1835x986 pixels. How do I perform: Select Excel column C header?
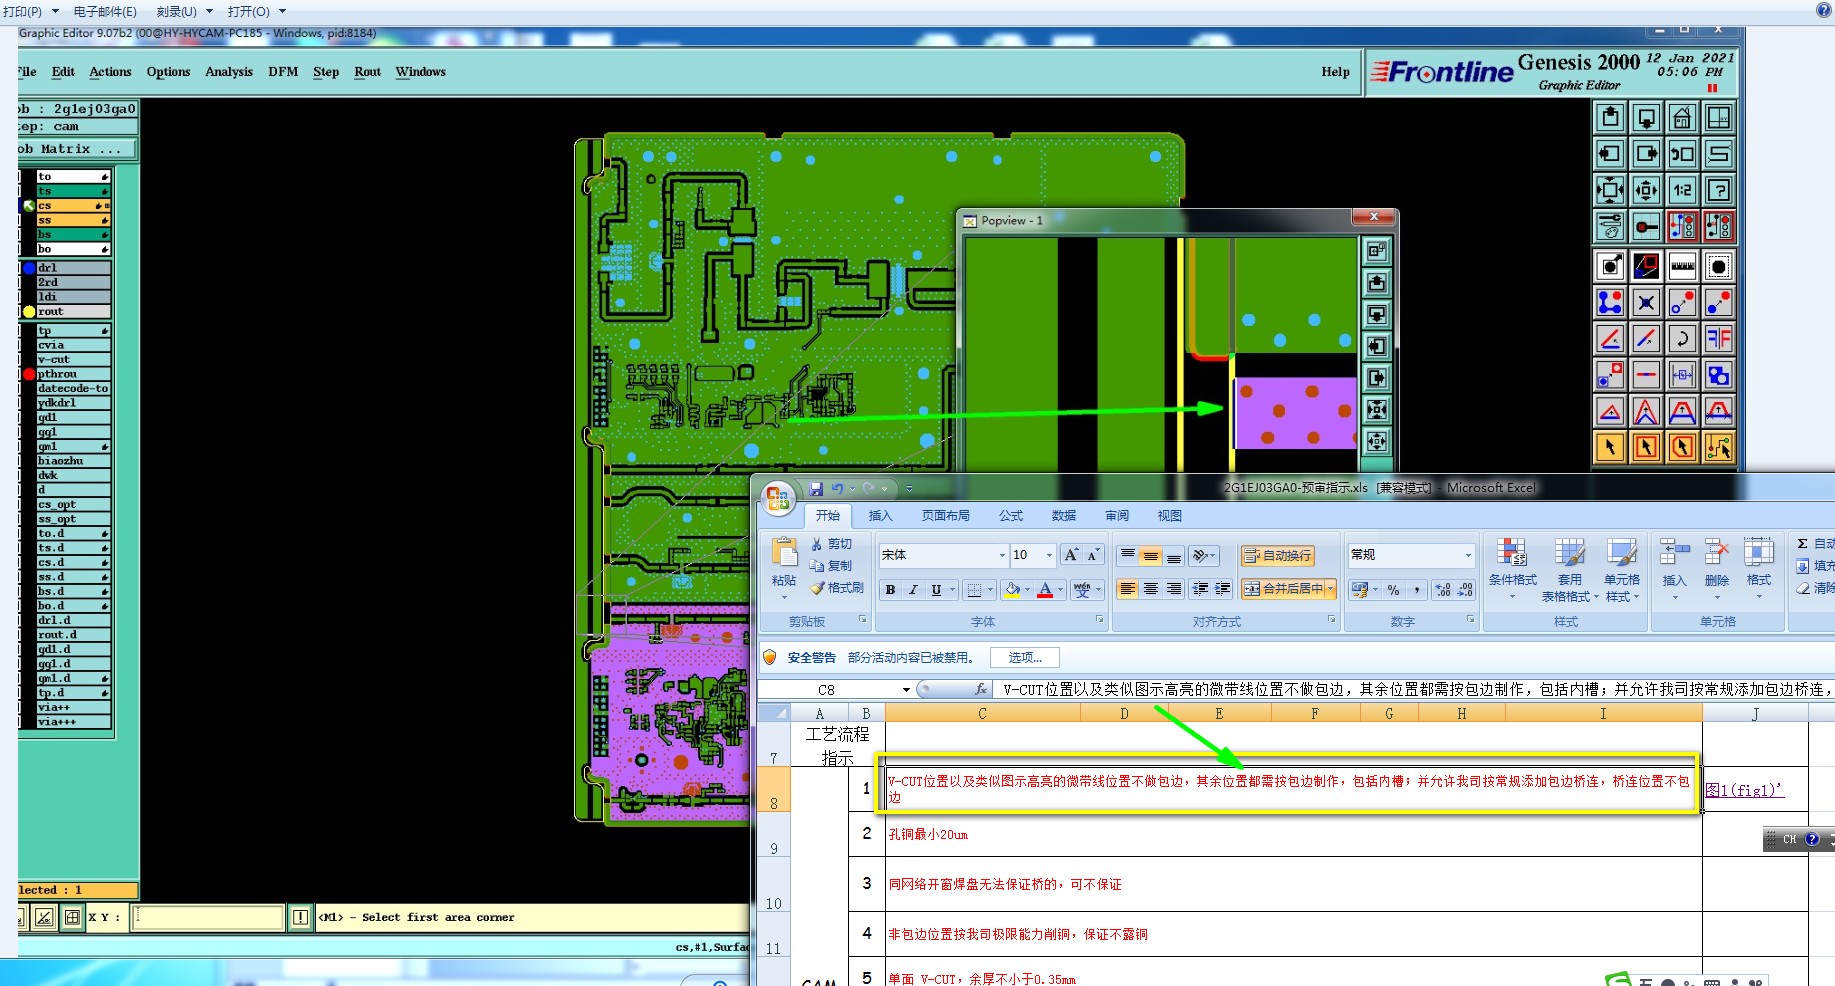click(x=982, y=713)
